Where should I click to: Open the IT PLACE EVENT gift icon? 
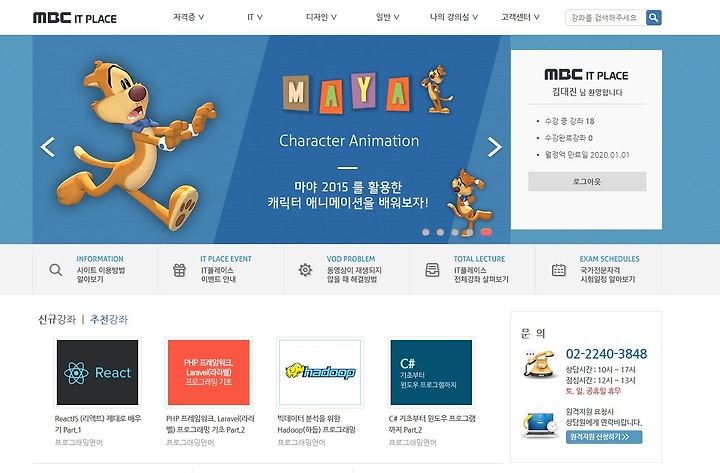[180, 270]
